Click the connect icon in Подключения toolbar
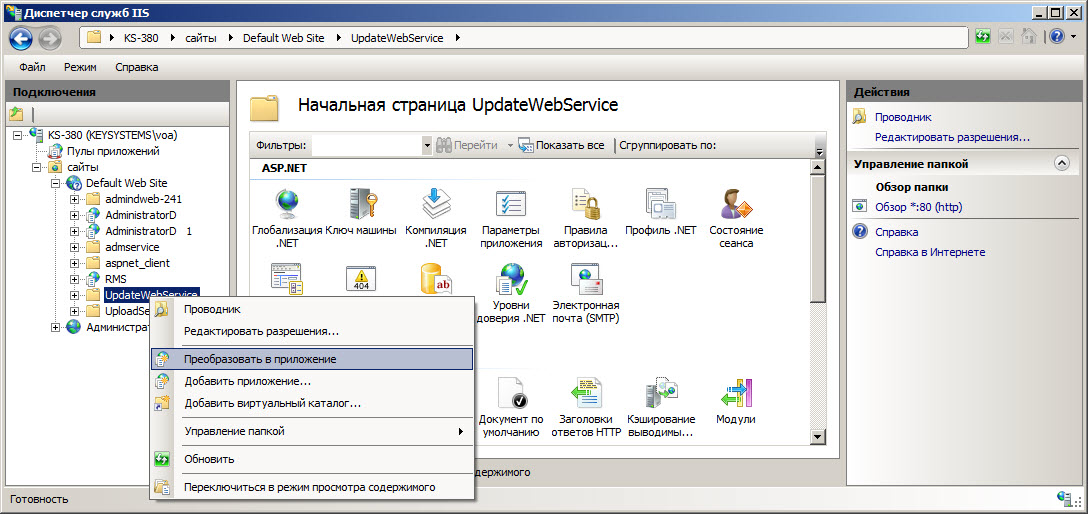Screen dimensions: 1088x514 17,114
